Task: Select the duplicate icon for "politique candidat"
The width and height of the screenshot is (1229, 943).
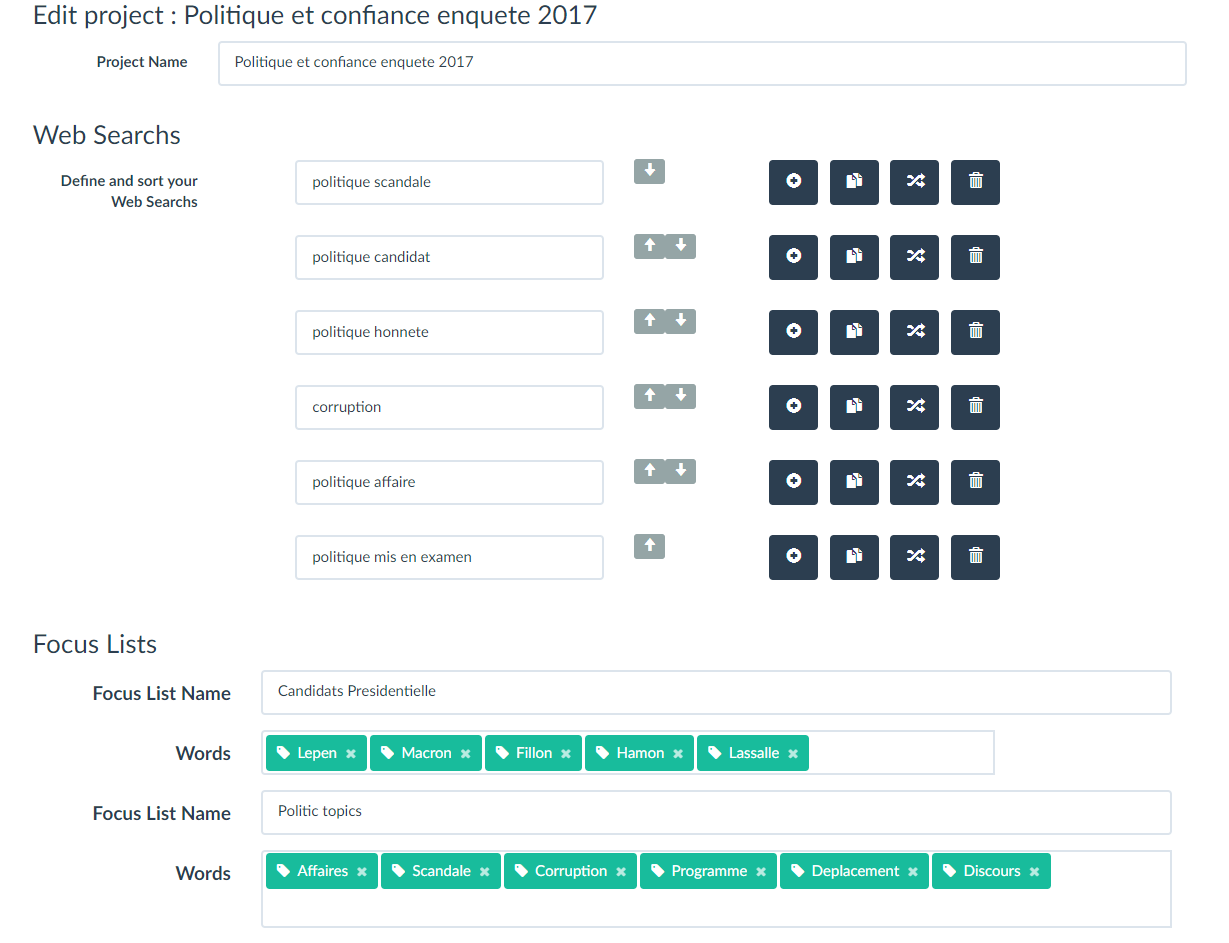Action: click(x=854, y=257)
